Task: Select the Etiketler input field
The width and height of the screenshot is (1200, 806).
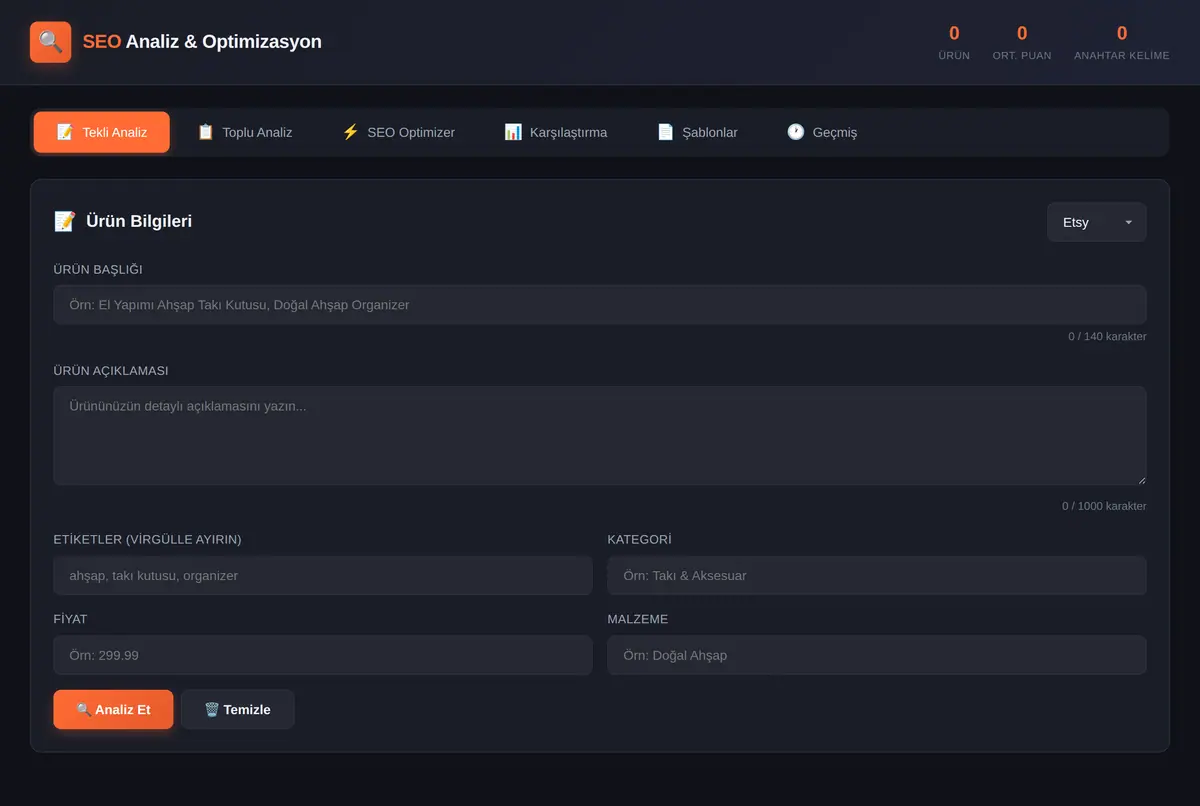Action: (323, 576)
